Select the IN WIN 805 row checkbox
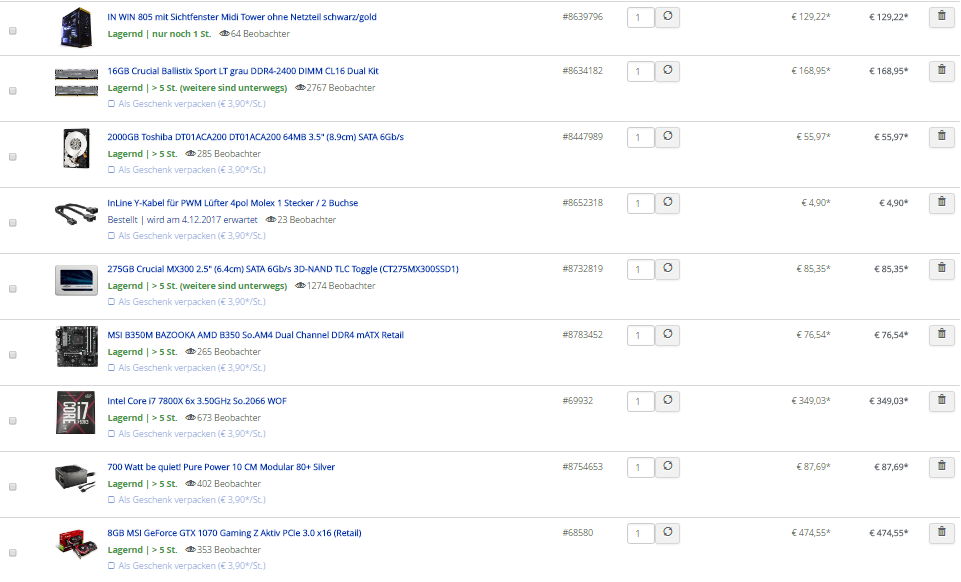Image resolution: width=961 pixels, height=582 pixels. [13, 31]
